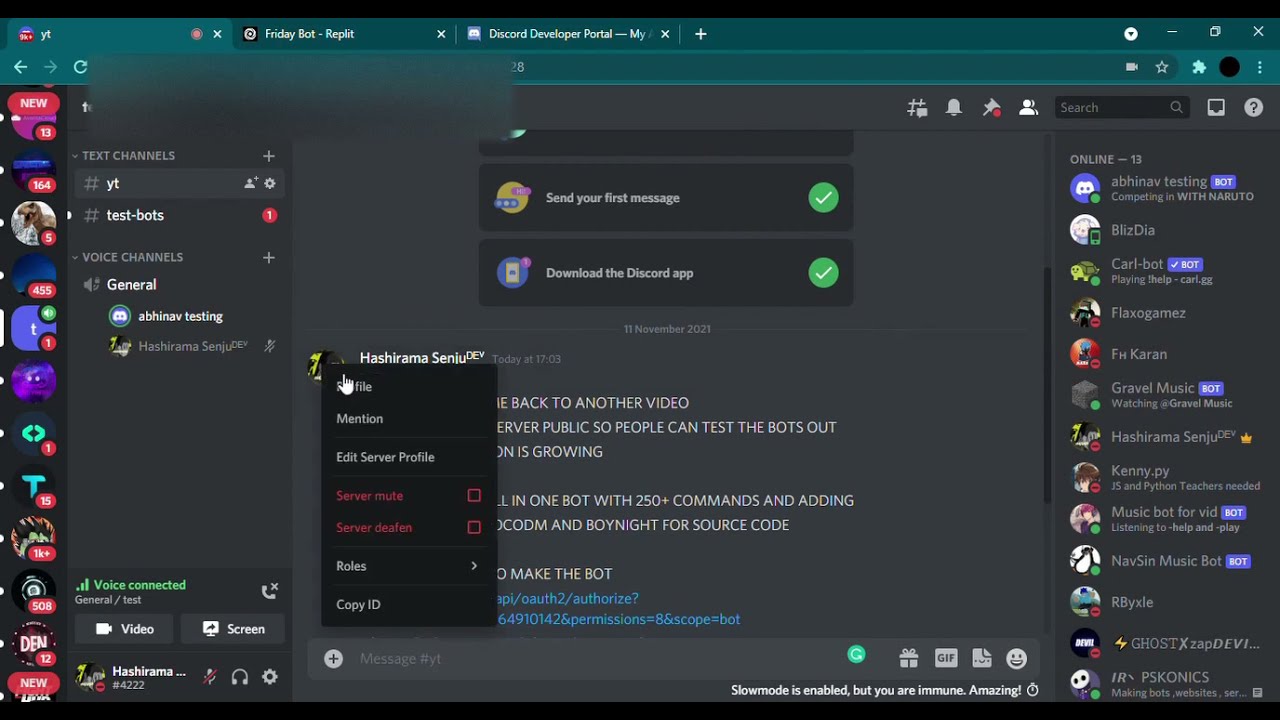The image size is (1280, 720).
Task: Open the oauth2 authorize link
Action: (618, 609)
